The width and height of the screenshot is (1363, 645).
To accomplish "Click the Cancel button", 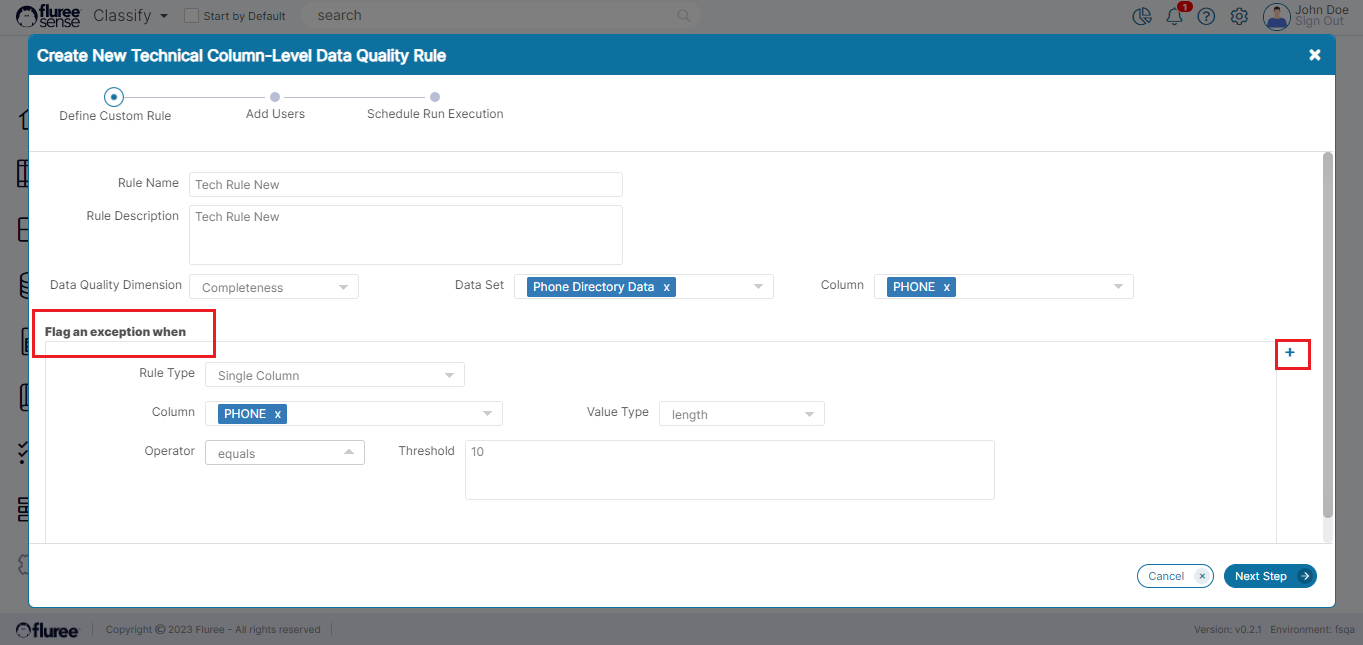I will click(1174, 576).
